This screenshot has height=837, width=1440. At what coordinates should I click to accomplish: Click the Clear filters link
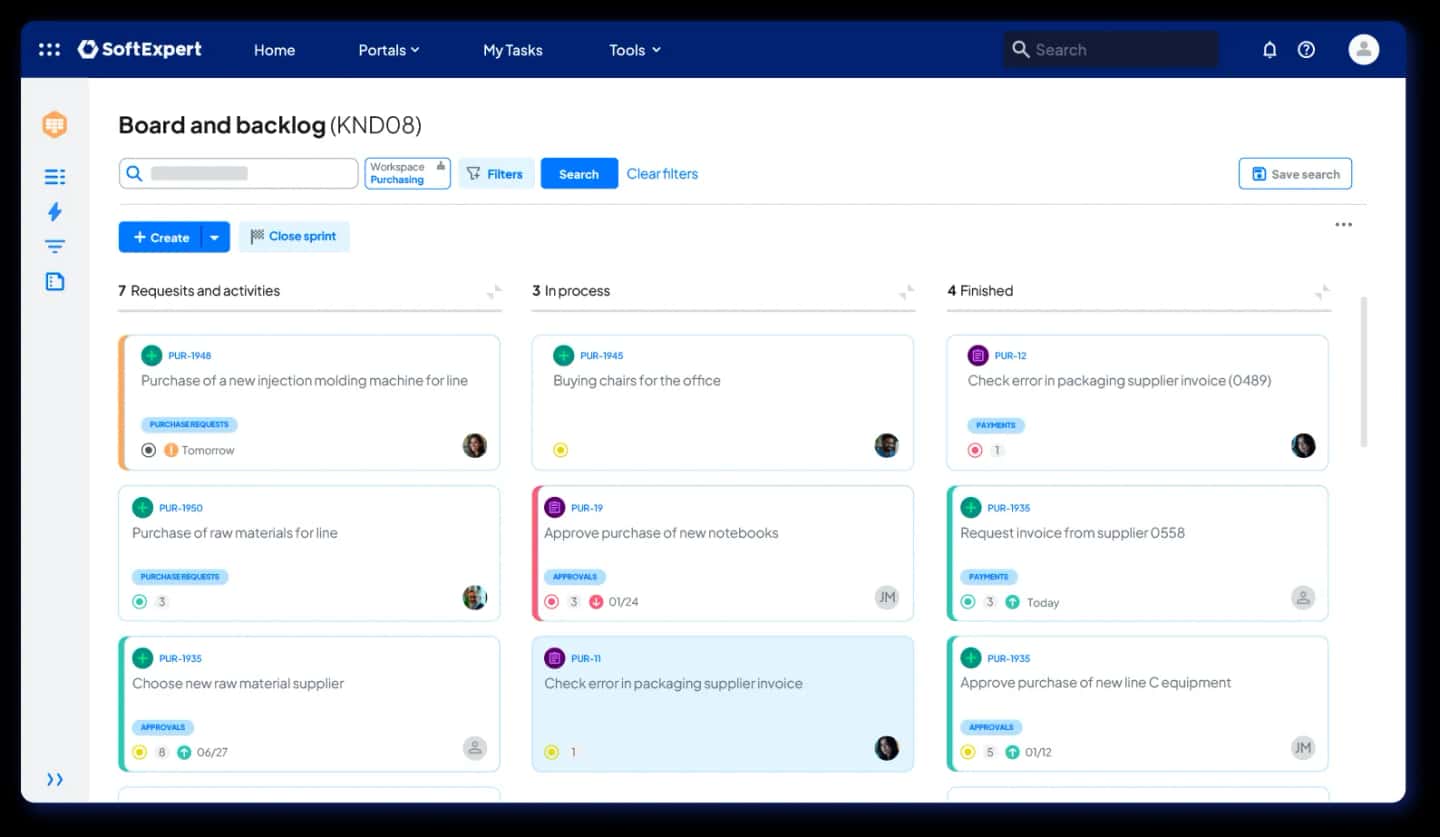[x=662, y=174]
